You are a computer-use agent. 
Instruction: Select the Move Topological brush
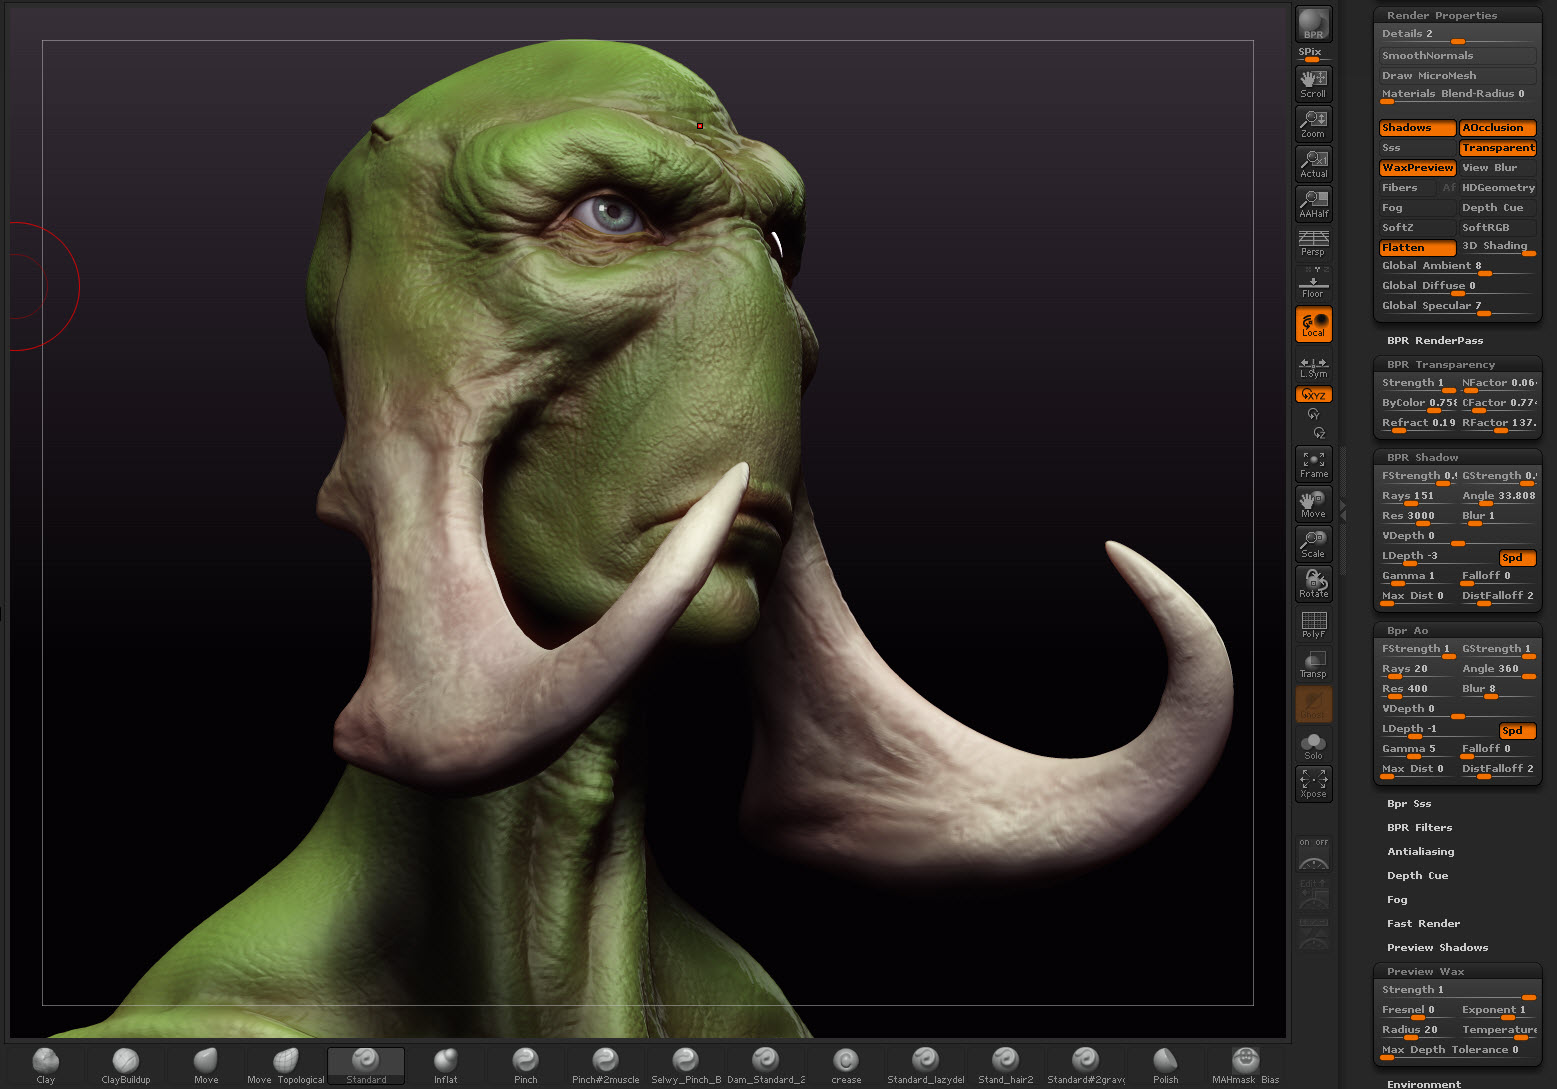point(286,1066)
